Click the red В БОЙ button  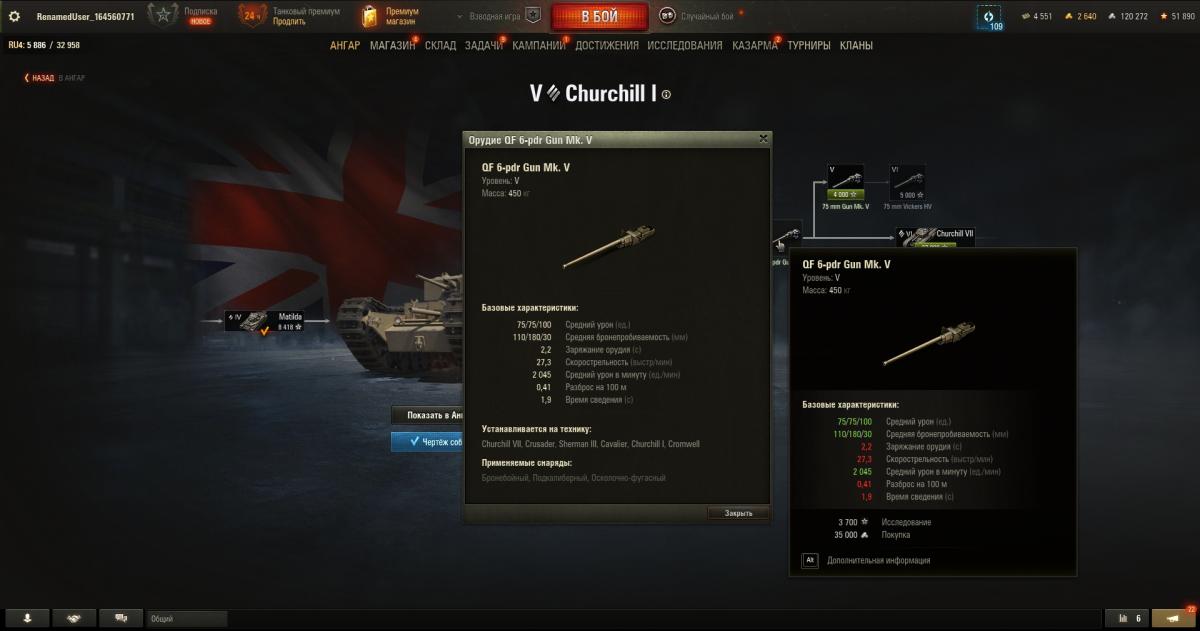[x=598, y=17]
